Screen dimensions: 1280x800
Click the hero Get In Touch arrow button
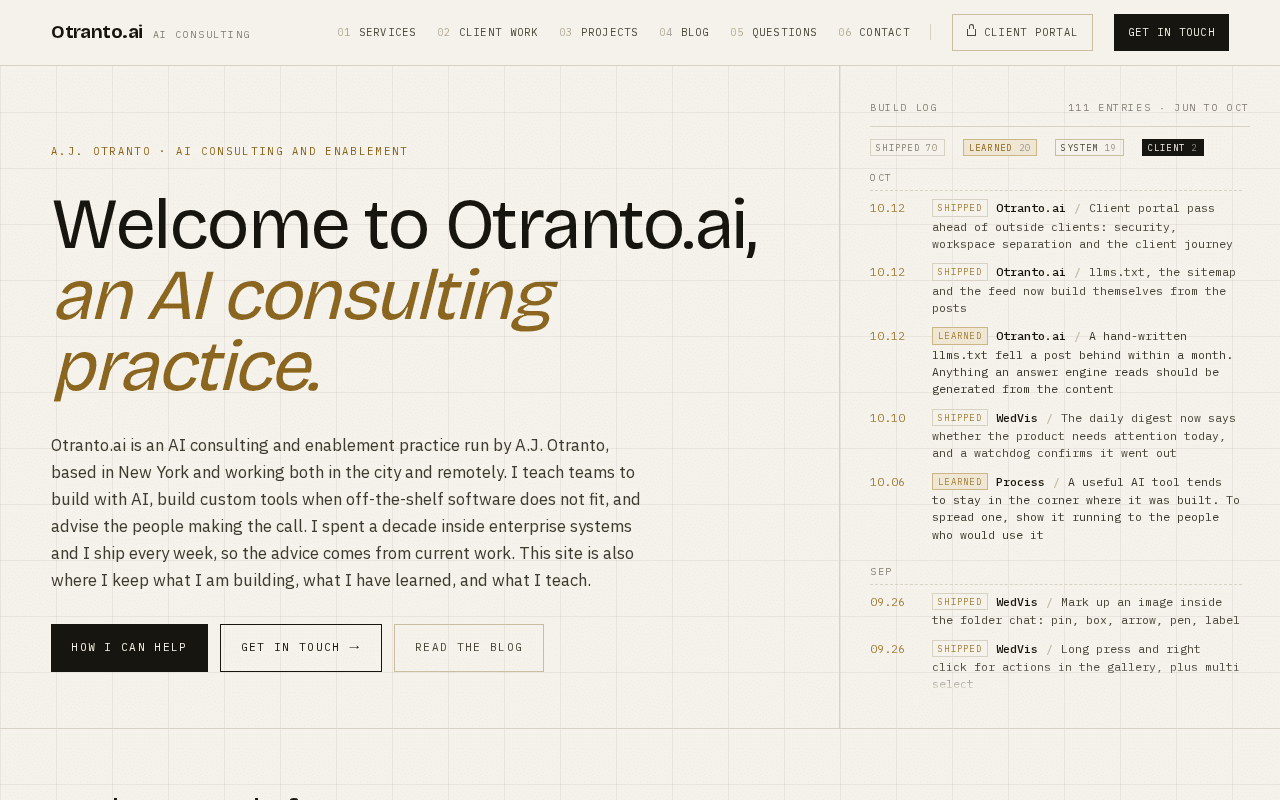pos(301,648)
